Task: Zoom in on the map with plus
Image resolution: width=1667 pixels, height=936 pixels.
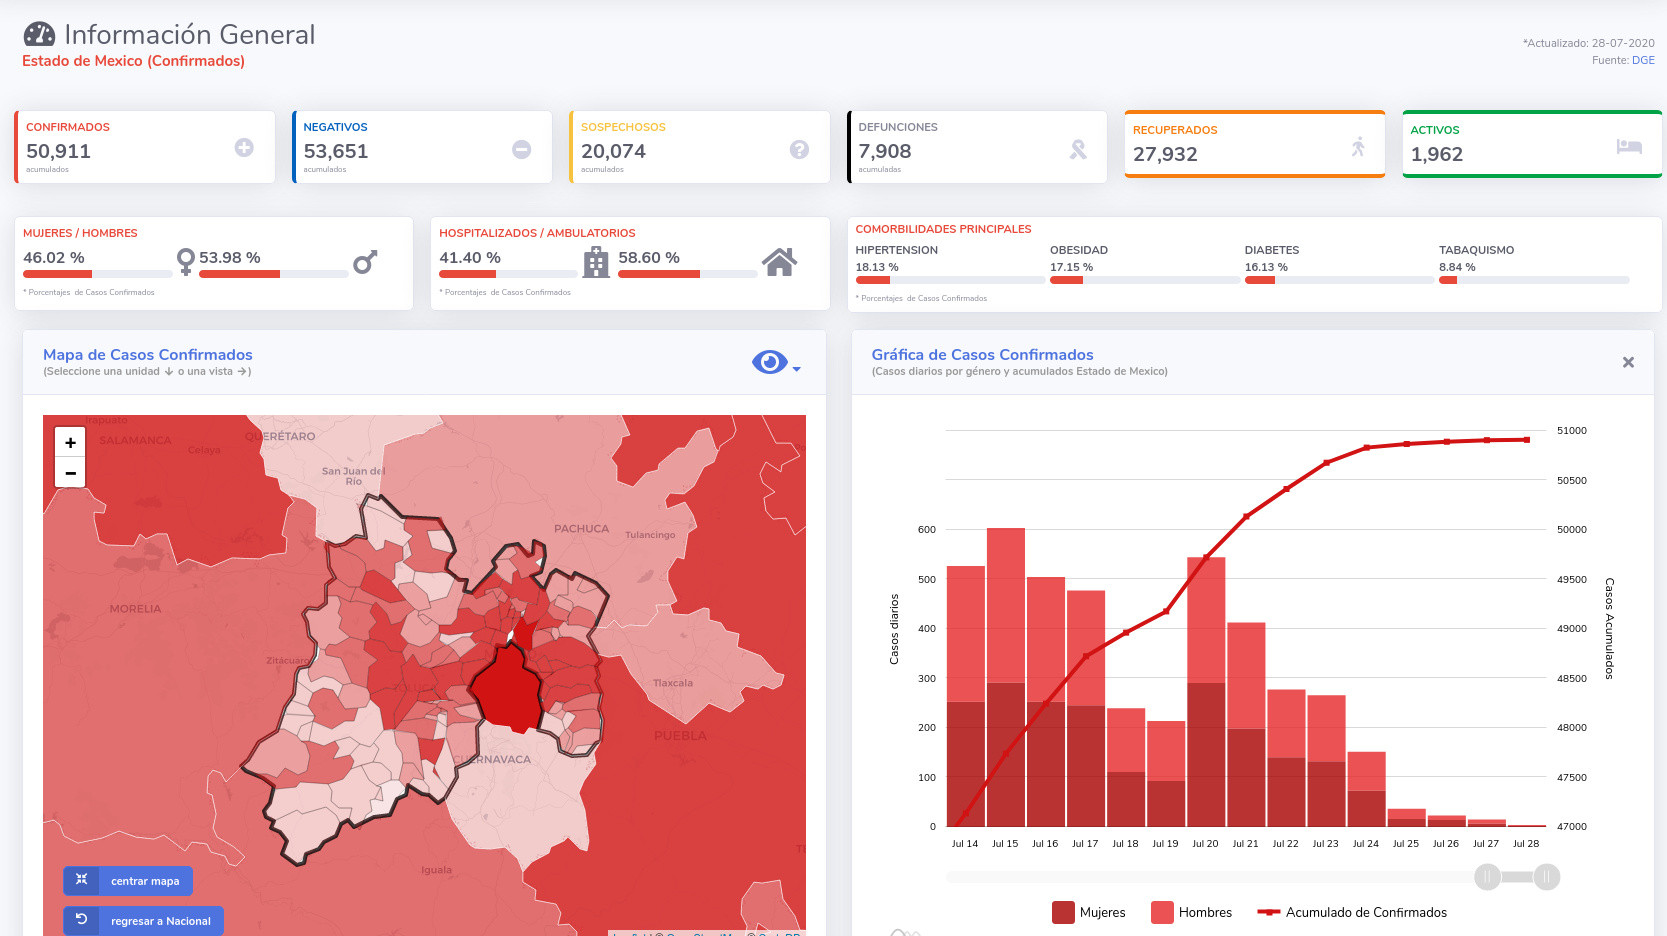Action: [70, 442]
